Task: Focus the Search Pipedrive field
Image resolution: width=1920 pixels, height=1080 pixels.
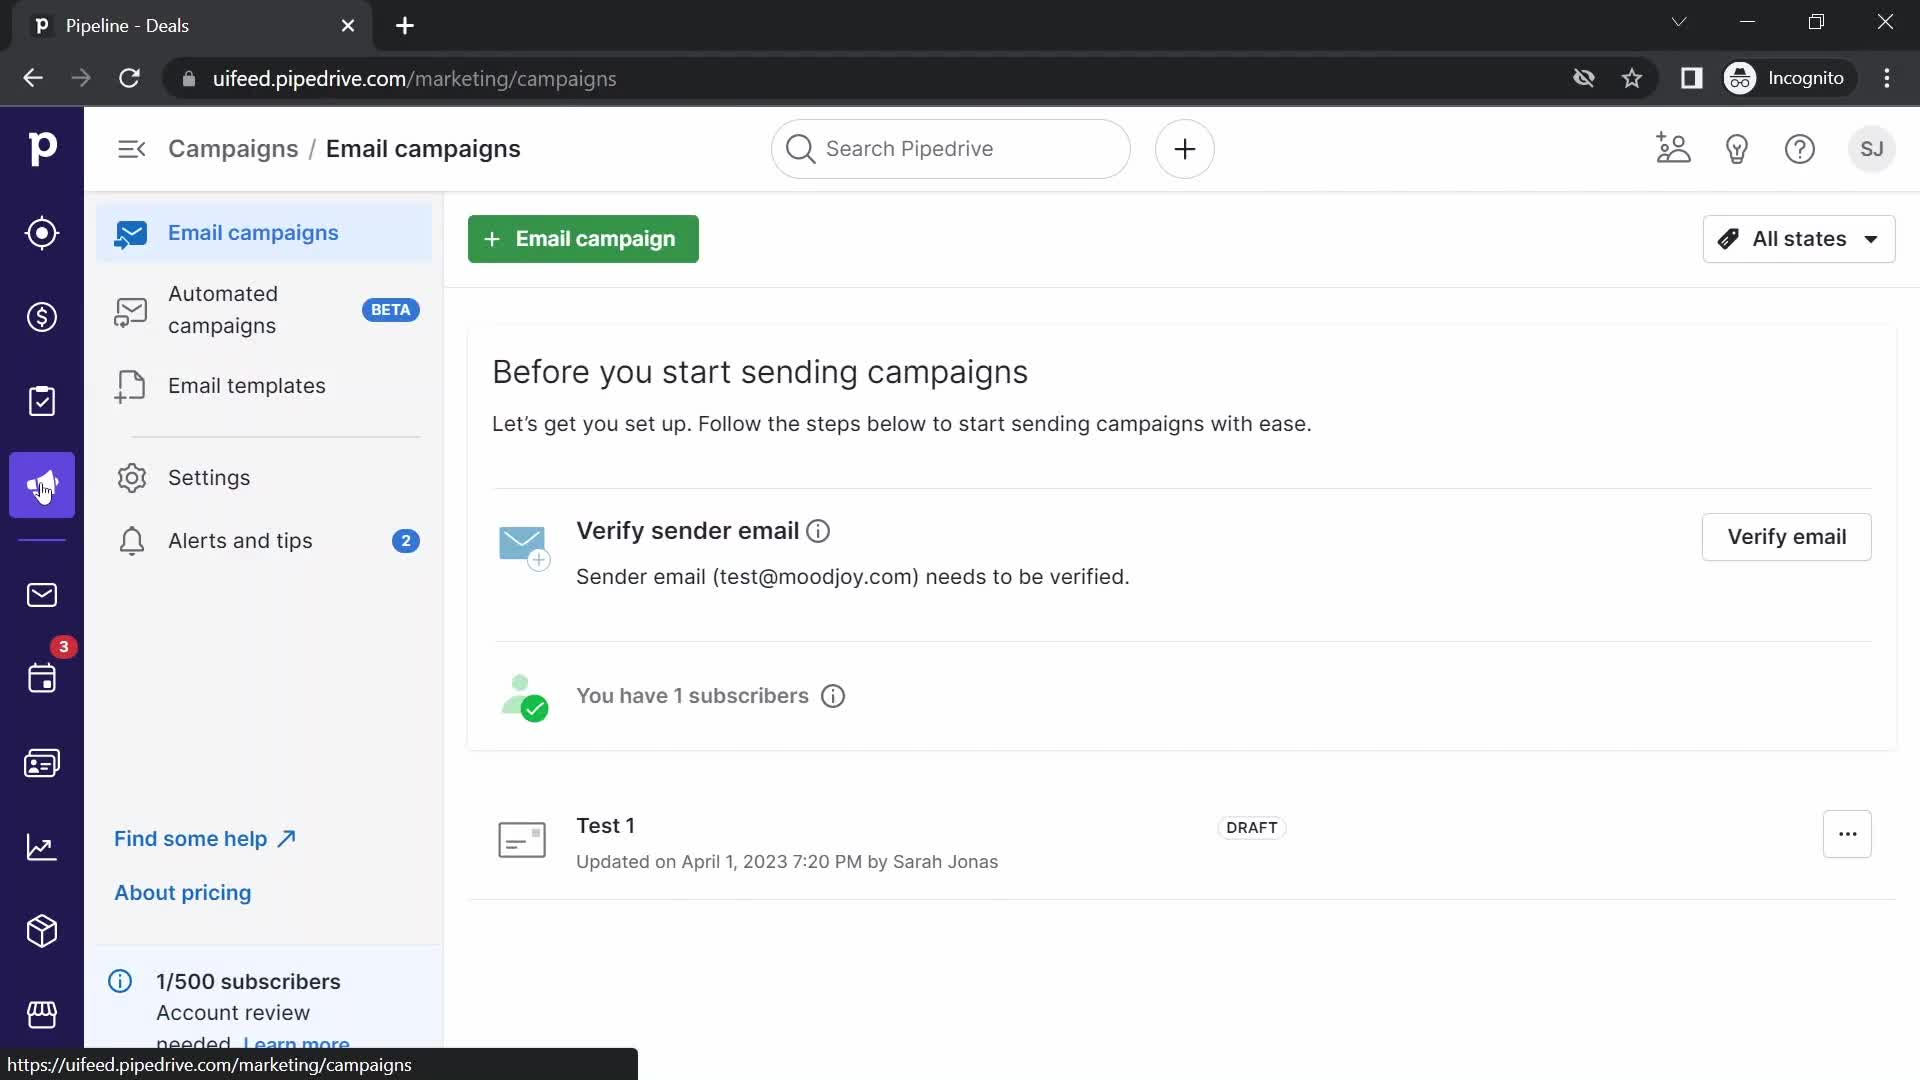Action: (x=951, y=149)
